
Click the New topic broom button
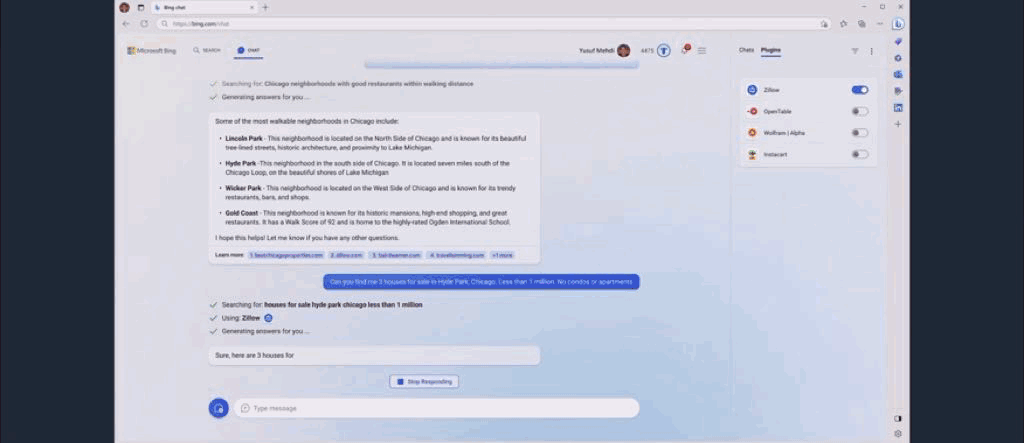click(219, 408)
